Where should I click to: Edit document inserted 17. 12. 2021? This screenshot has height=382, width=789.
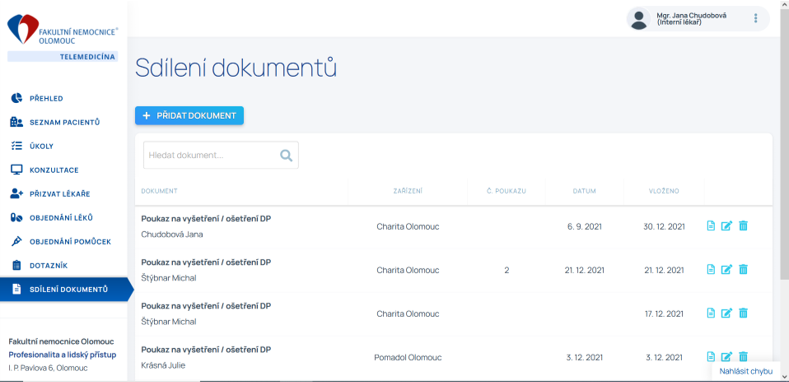(726, 313)
